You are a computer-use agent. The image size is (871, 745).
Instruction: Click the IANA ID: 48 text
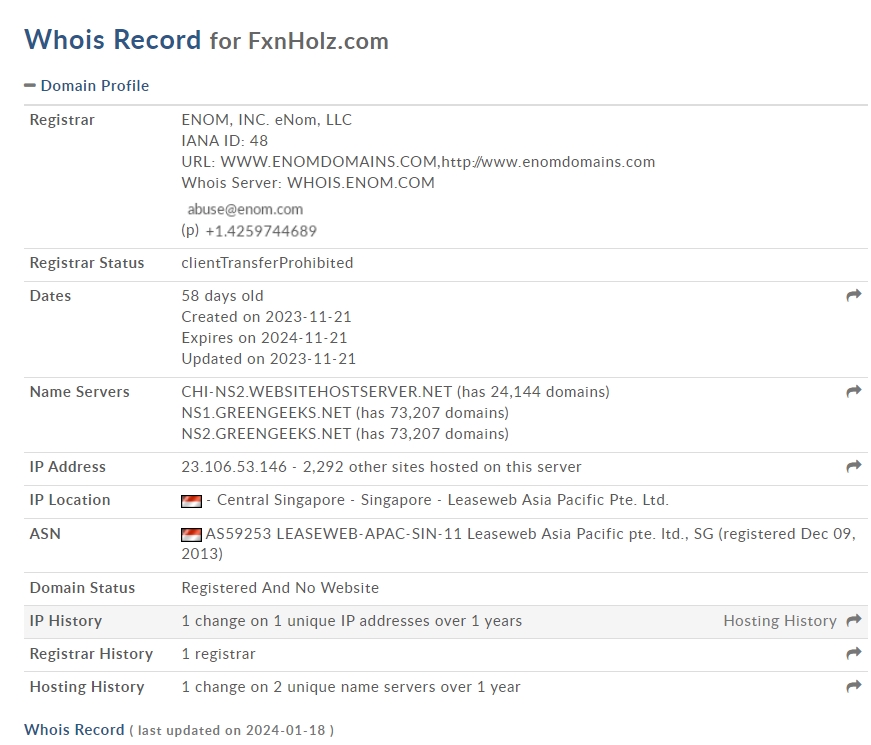[x=224, y=141]
